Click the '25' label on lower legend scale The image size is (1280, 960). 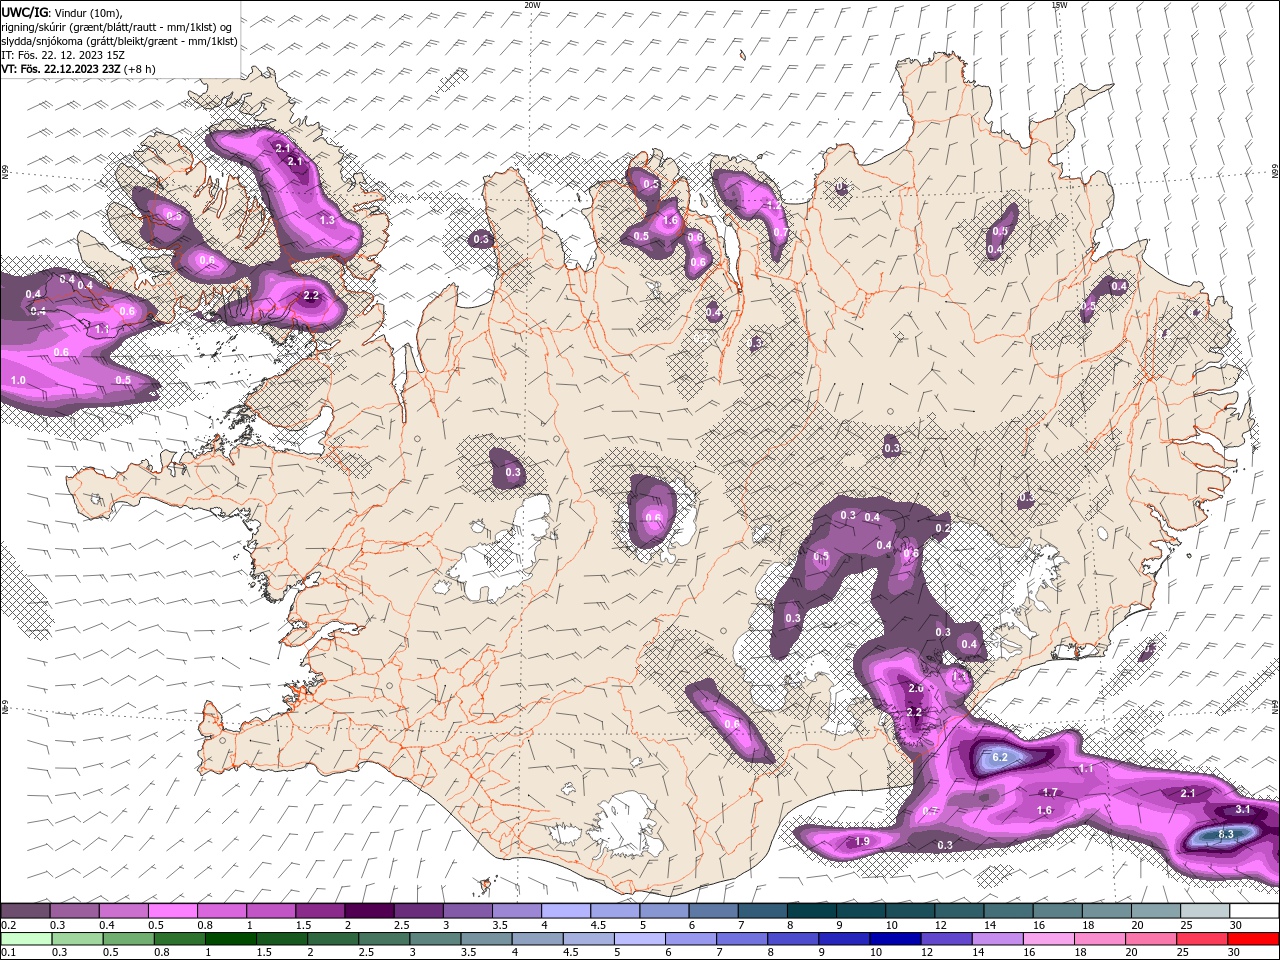click(1181, 952)
